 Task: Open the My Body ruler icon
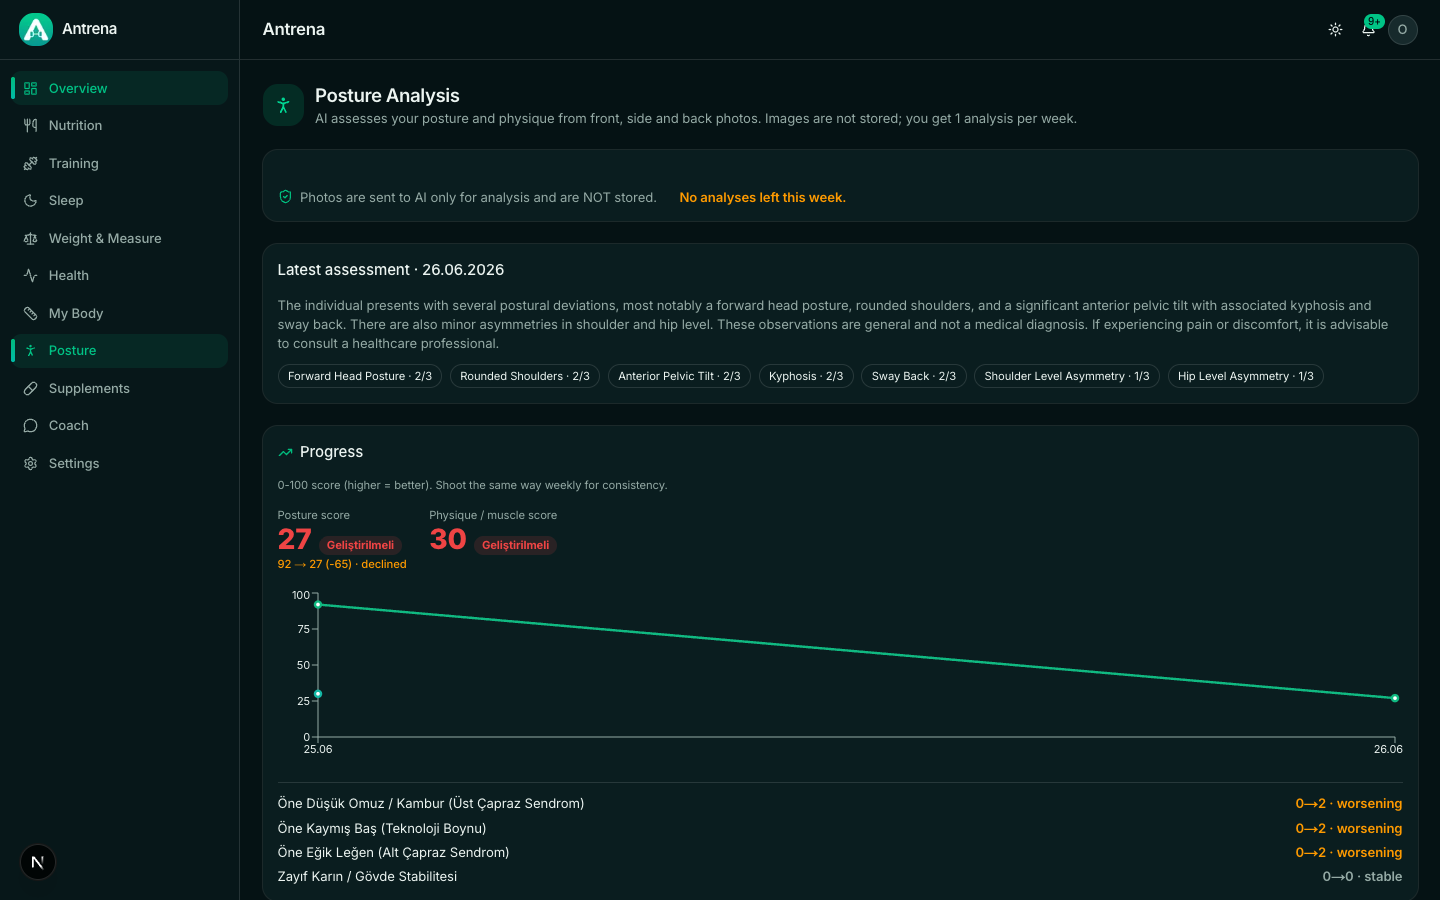tap(31, 313)
